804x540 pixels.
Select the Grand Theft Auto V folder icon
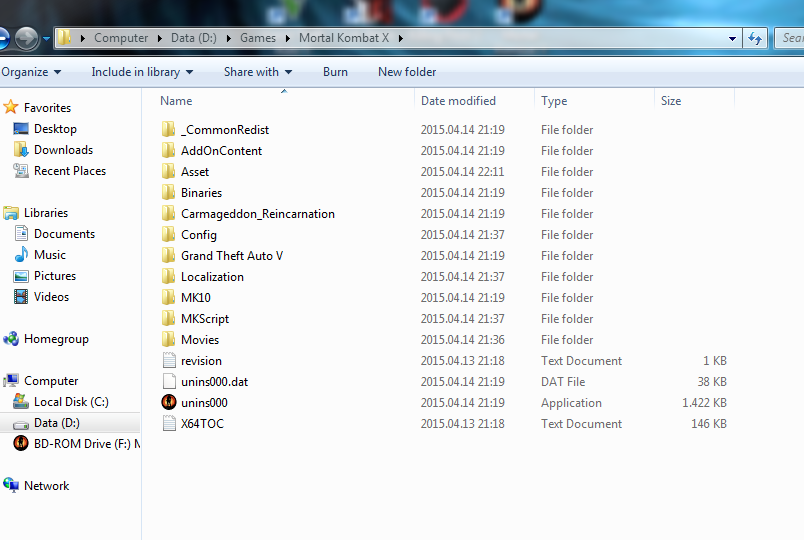tap(168, 255)
